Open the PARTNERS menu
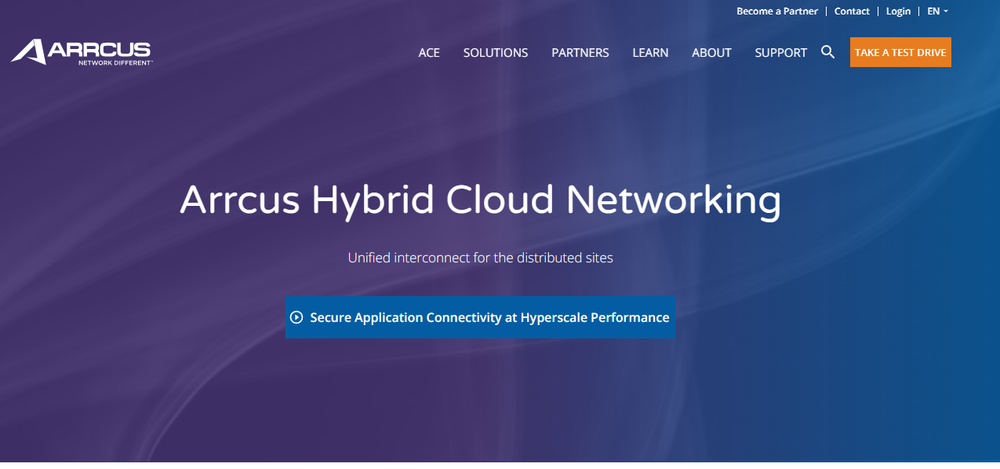 pos(580,53)
